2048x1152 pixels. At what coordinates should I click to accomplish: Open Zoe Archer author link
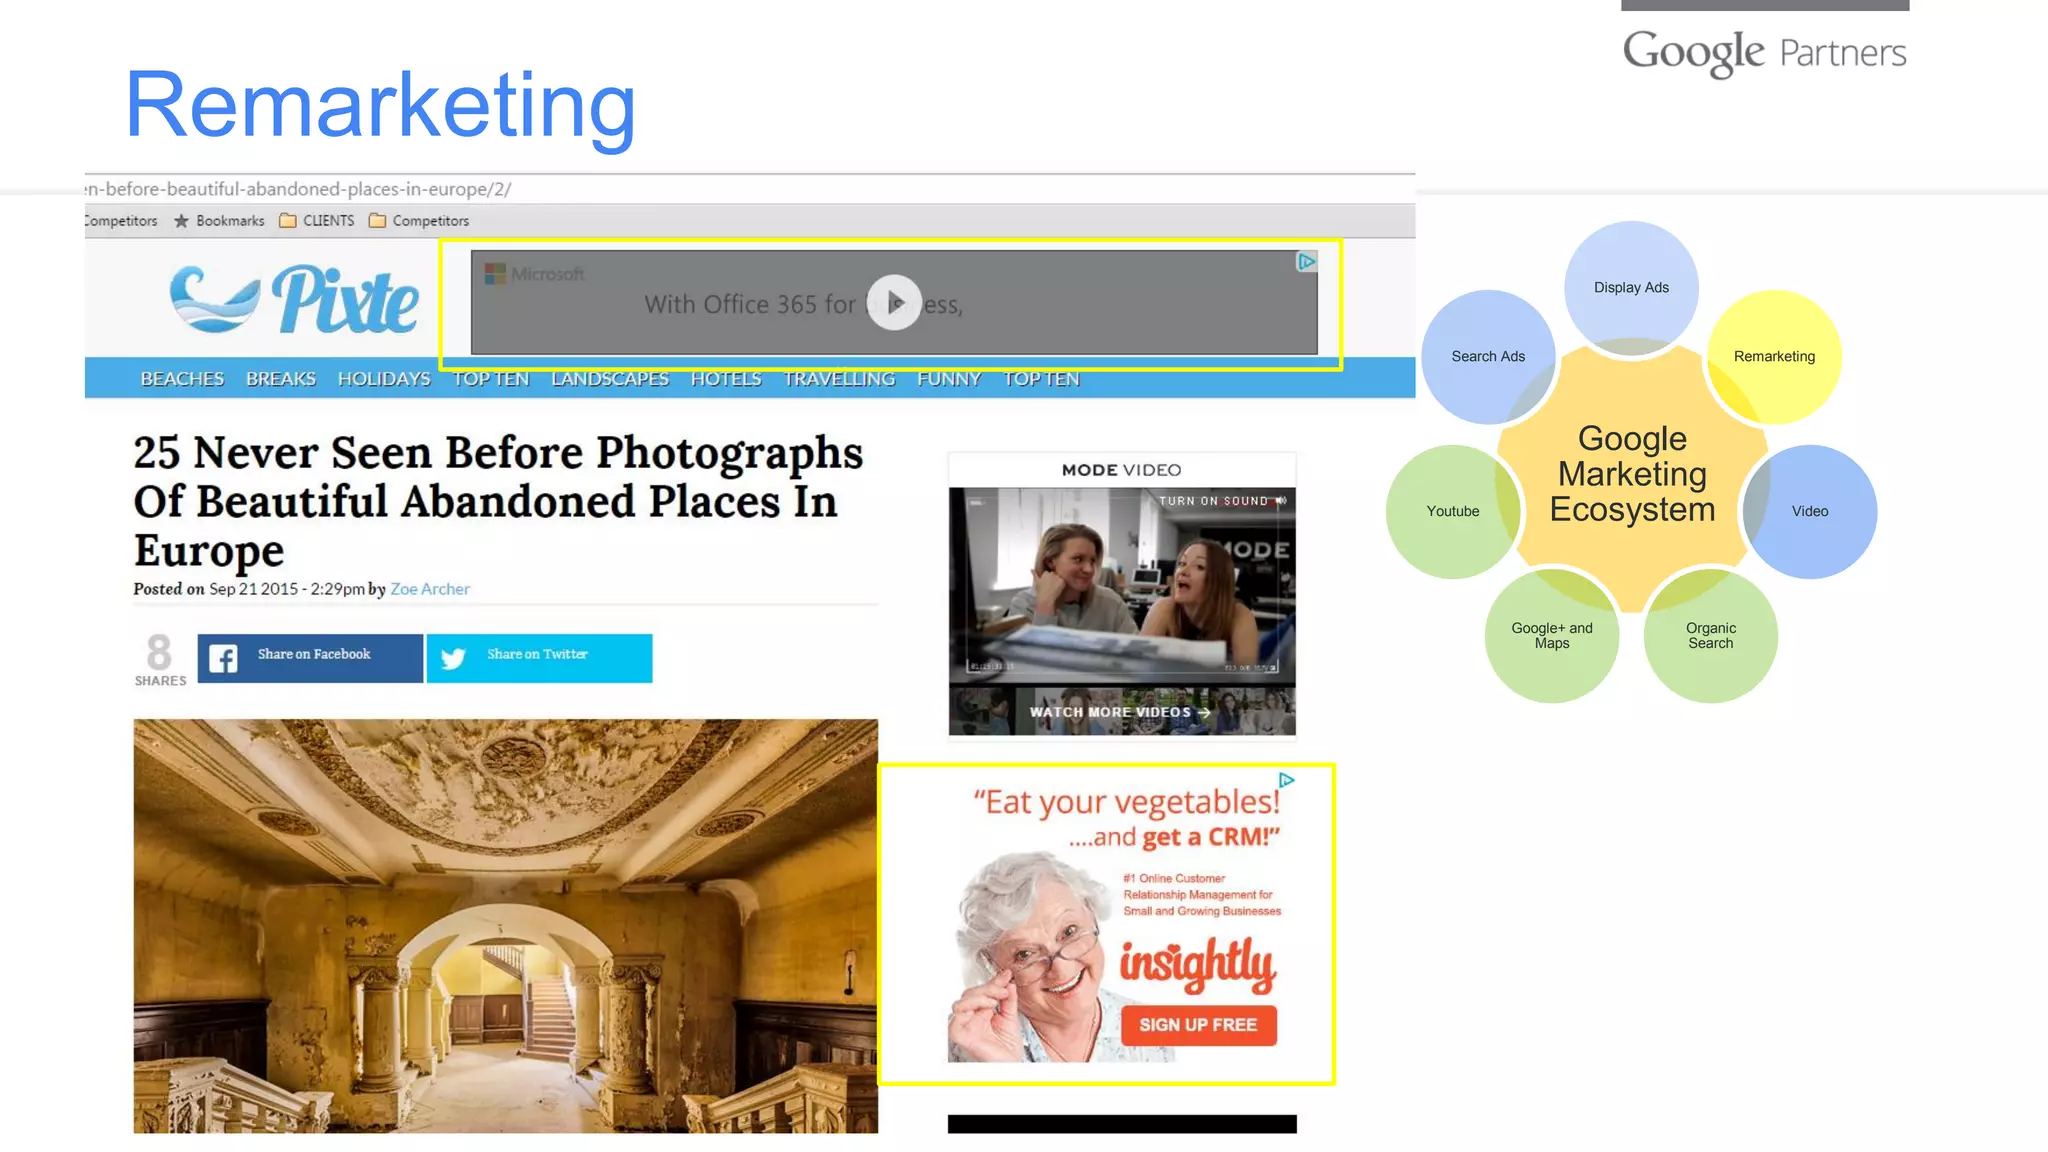click(x=430, y=589)
